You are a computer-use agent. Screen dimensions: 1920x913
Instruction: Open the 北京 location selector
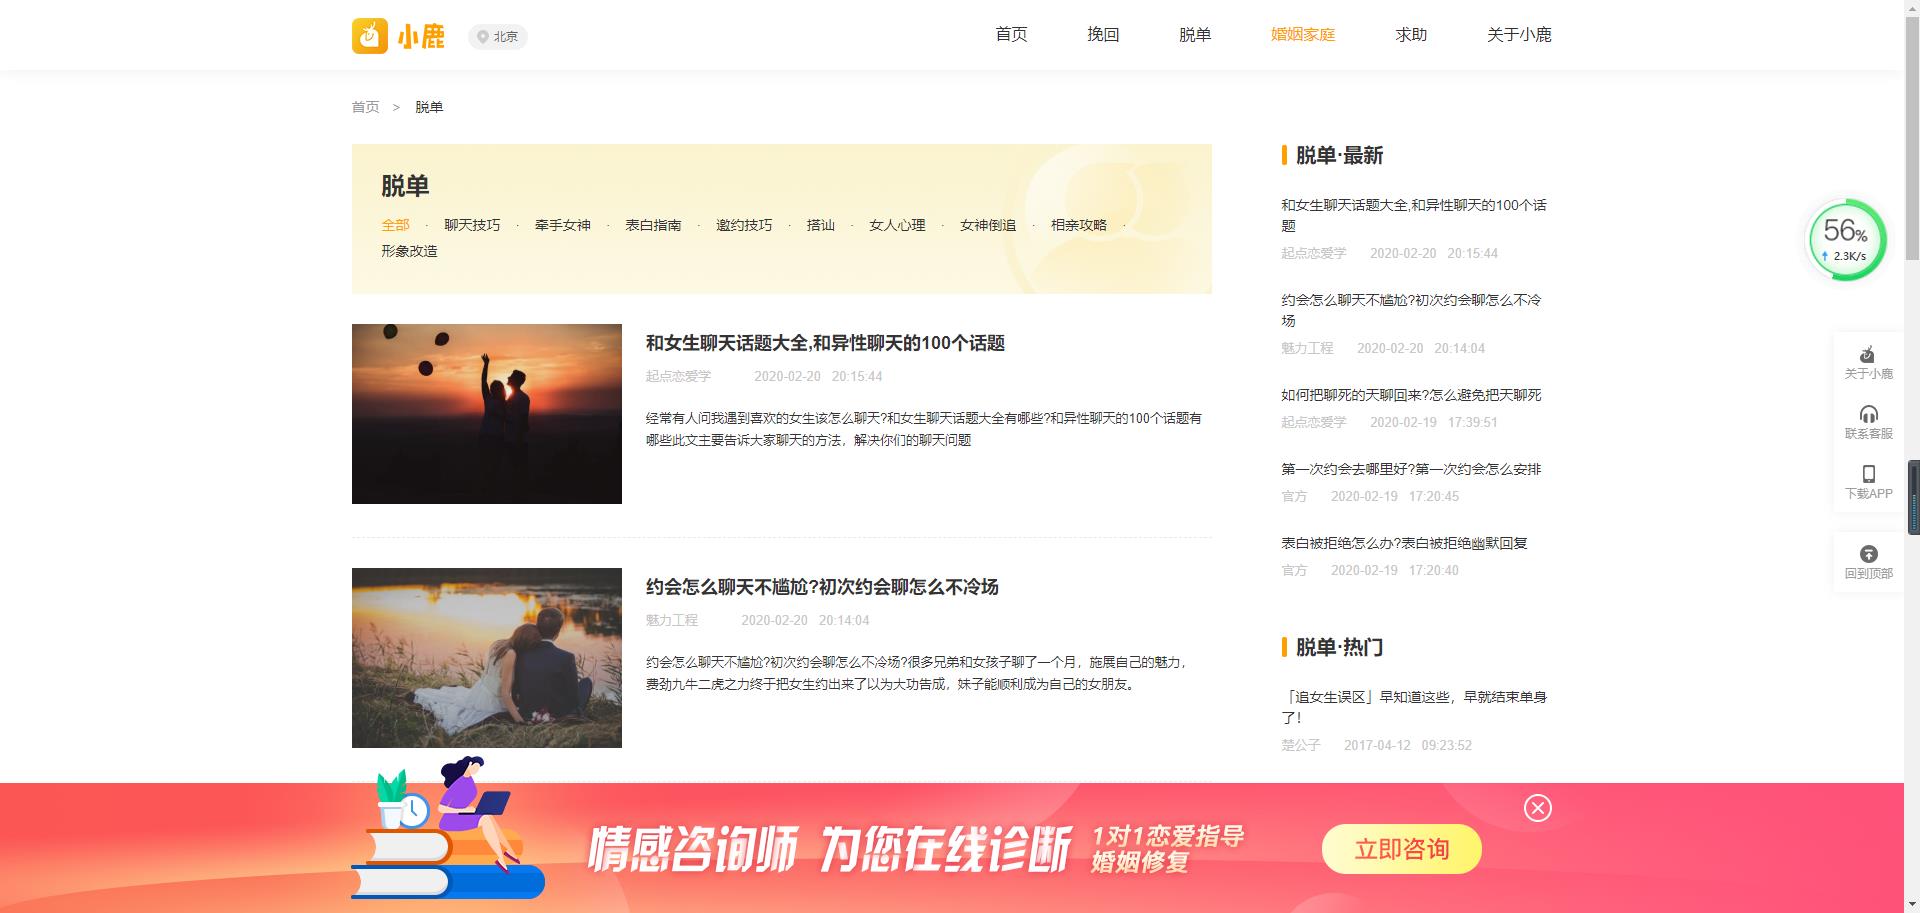[x=497, y=37]
